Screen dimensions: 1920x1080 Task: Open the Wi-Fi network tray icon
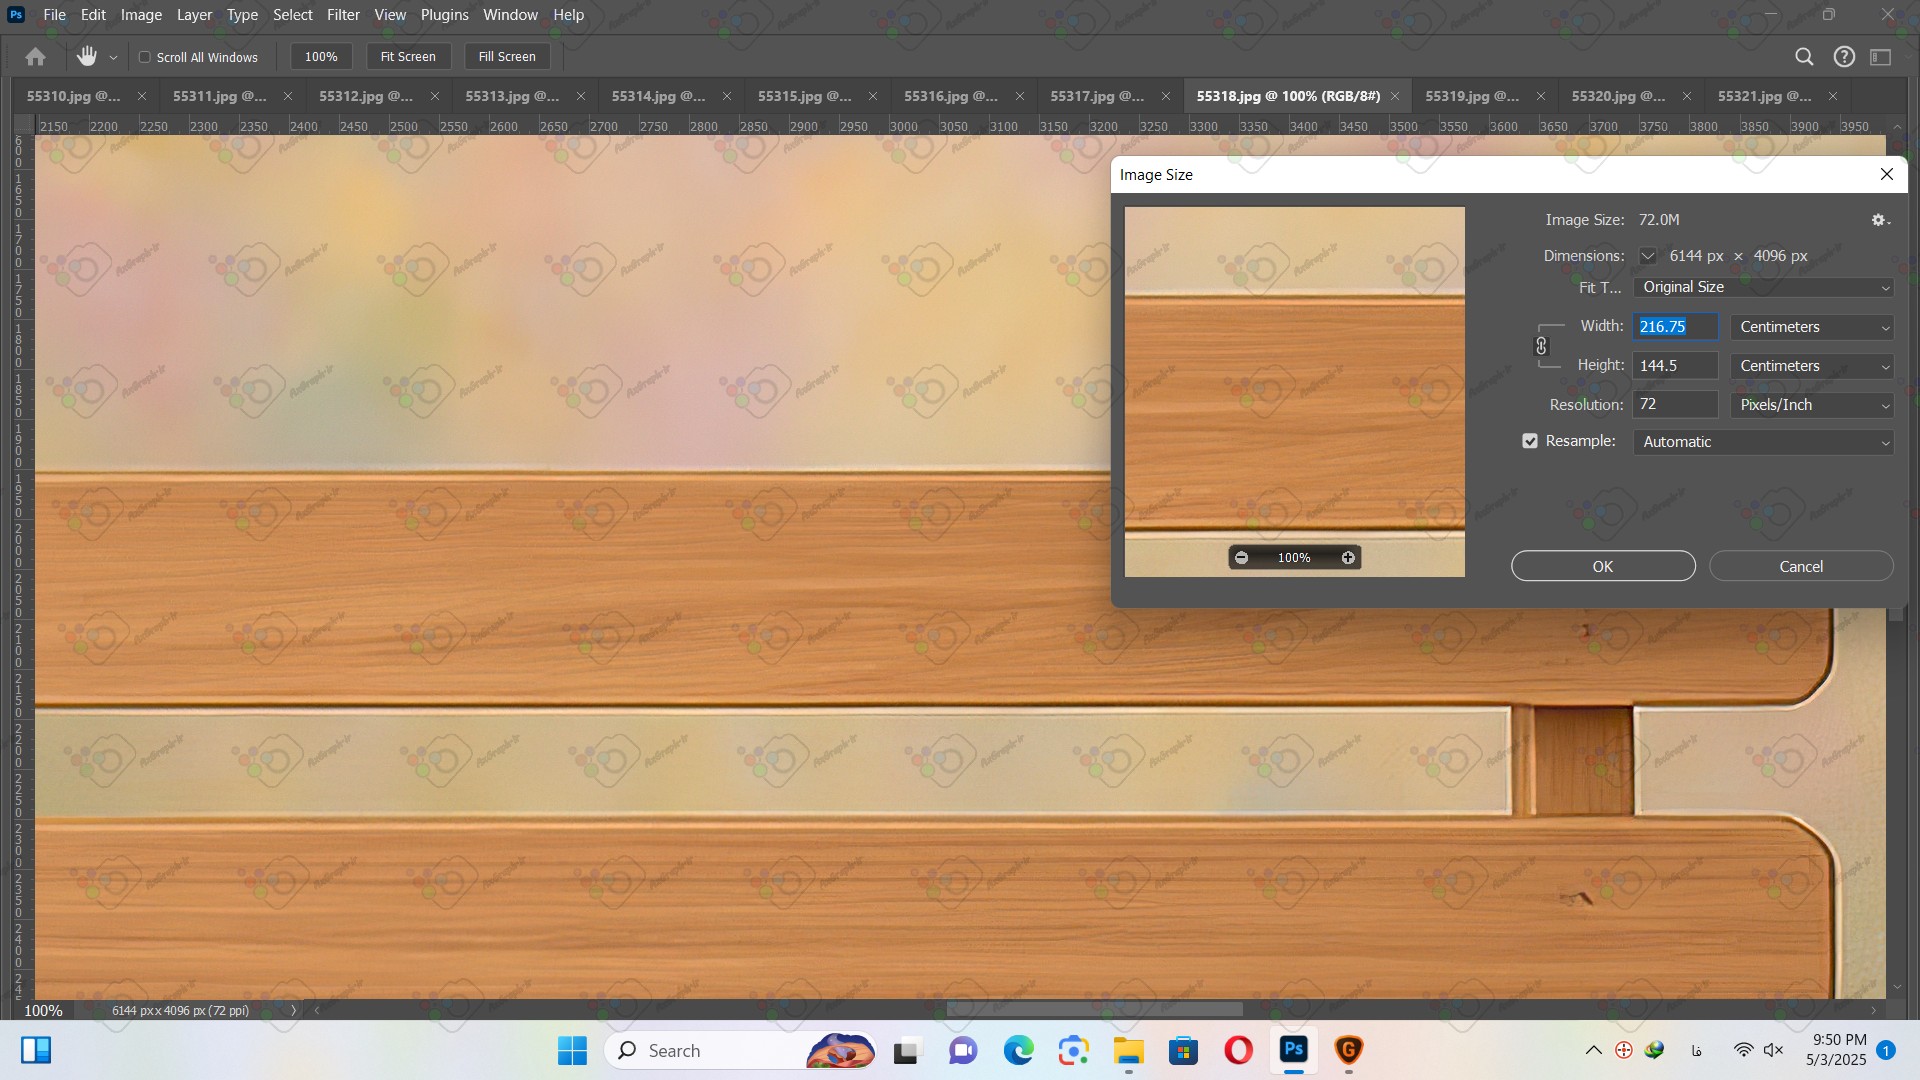(1743, 1050)
